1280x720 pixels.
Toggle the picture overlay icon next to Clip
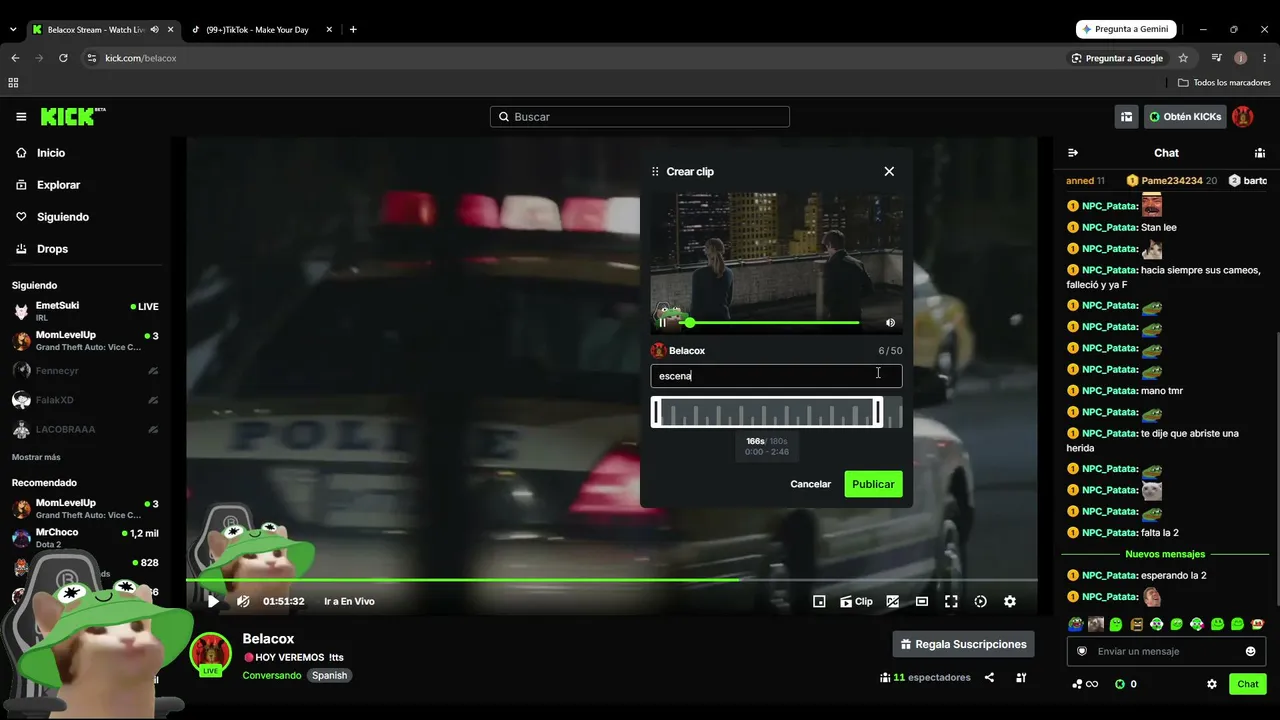(x=893, y=601)
